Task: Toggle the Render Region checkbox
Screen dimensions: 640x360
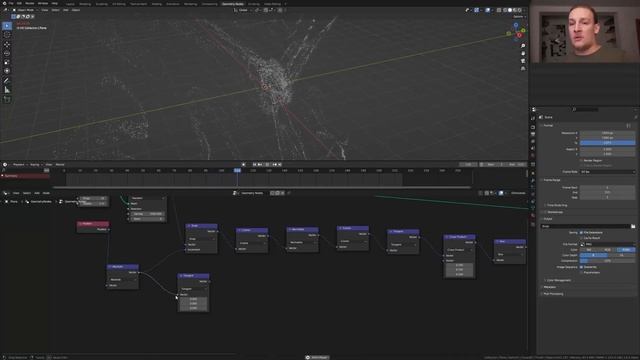Action: 581,160
